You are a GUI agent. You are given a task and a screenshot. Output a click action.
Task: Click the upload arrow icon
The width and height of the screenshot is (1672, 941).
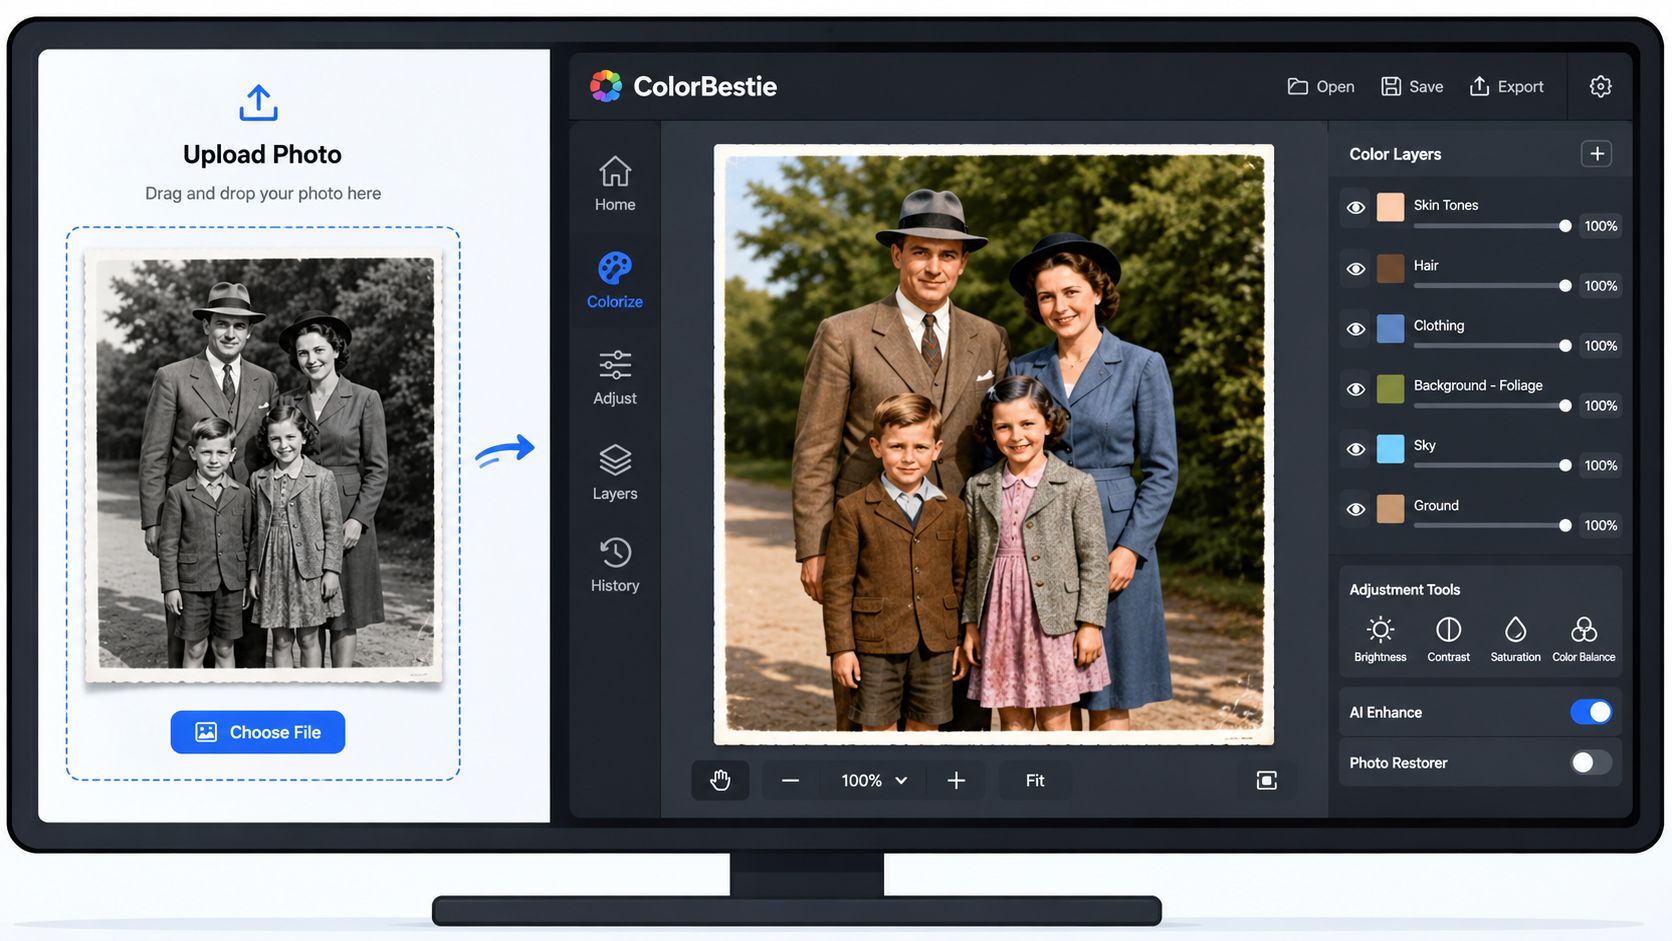(259, 103)
